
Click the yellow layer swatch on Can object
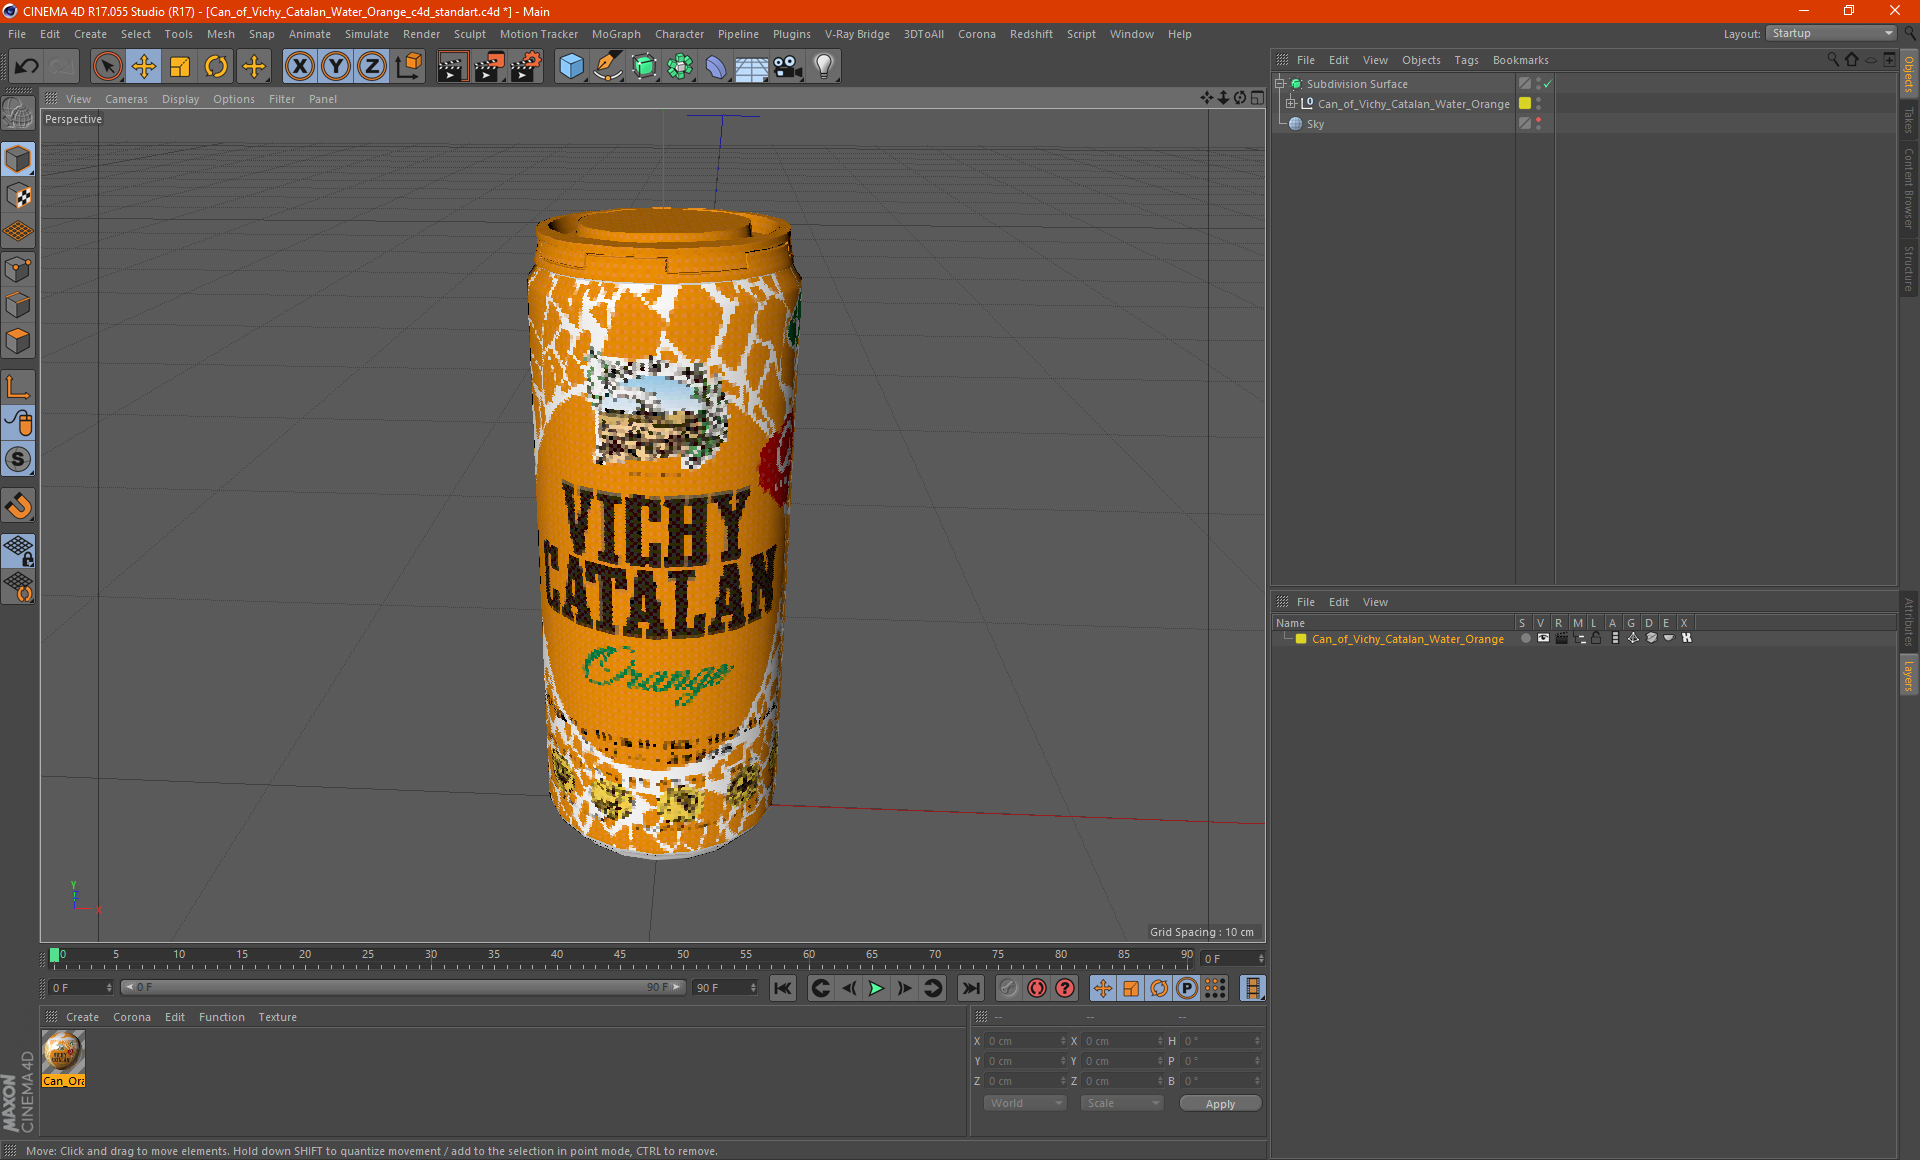[1525, 103]
